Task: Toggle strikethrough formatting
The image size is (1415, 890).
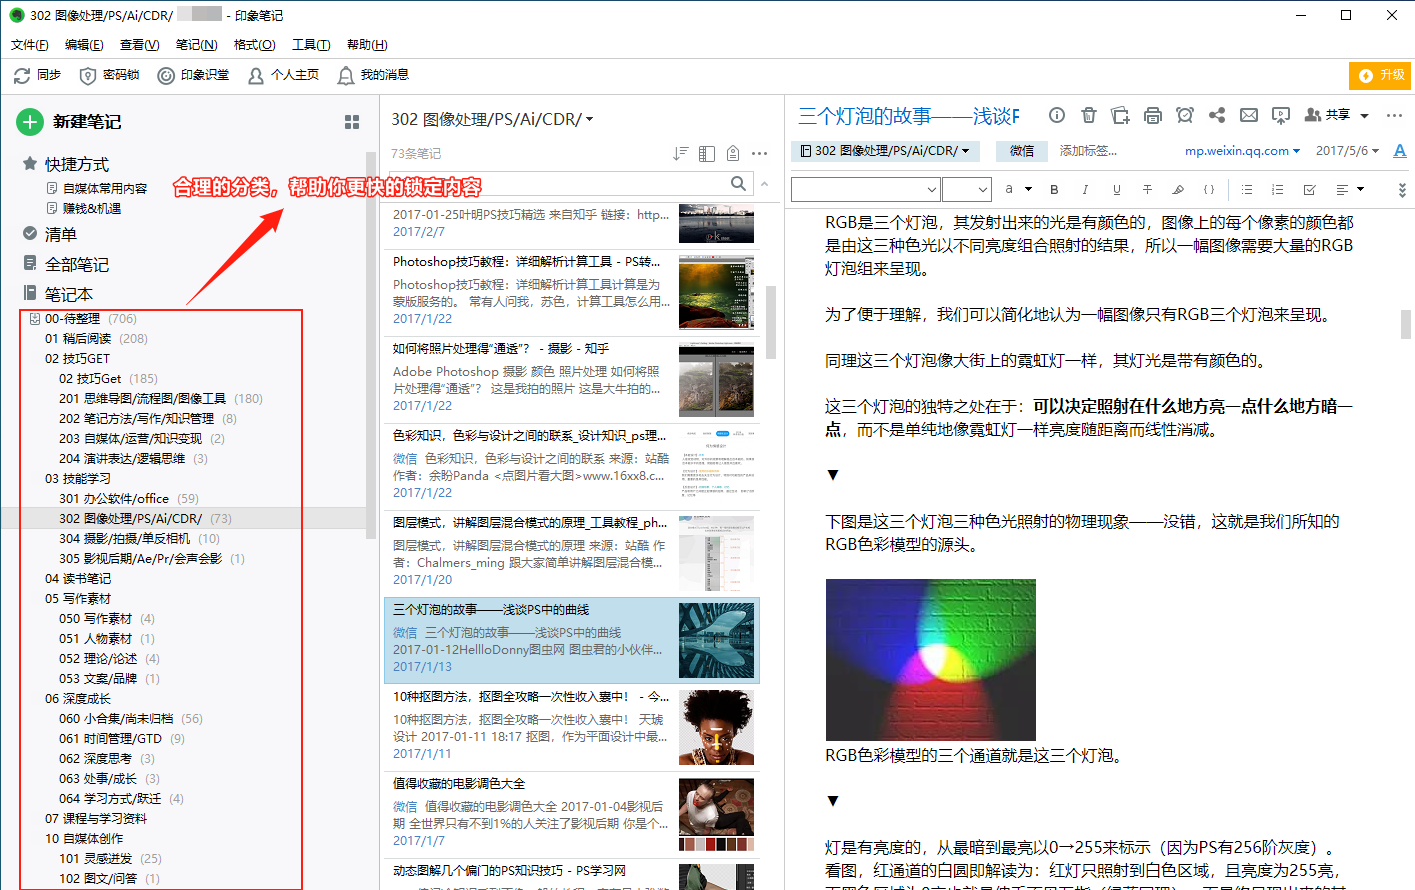Action: pos(1147,189)
